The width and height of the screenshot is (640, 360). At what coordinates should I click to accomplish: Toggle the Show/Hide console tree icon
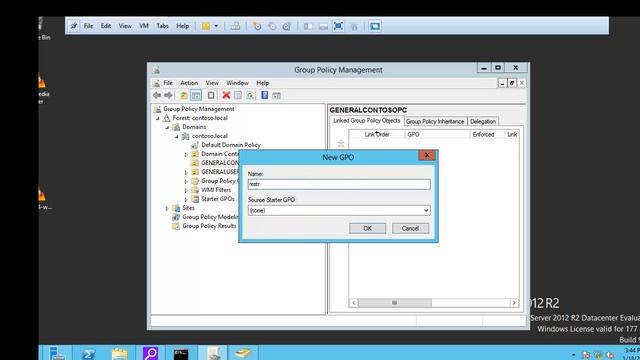(x=196, y=96)
